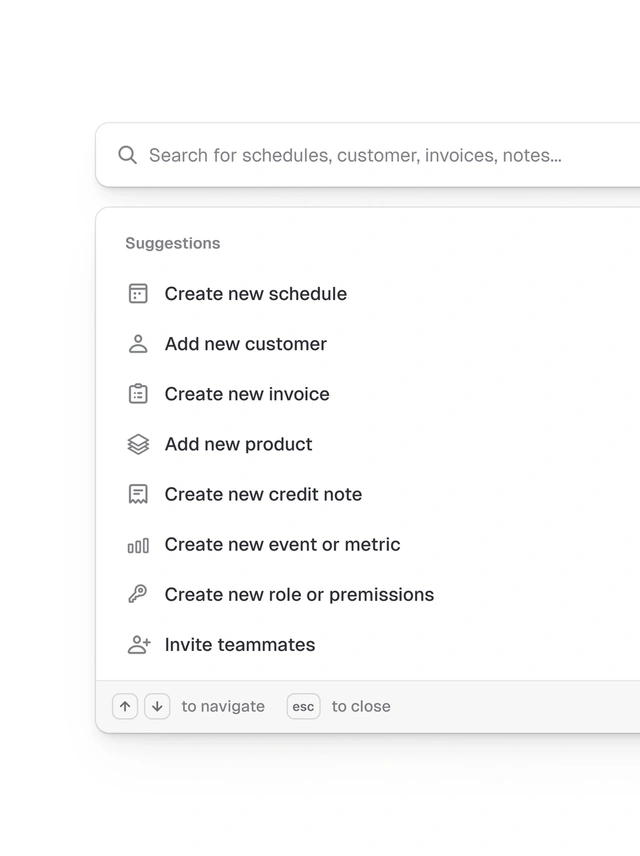Image resolution: width=640 pixels, height=856 pixels.
Task: Click the add-user icon beside Invite teammates
Action: [x=139, y=645]
